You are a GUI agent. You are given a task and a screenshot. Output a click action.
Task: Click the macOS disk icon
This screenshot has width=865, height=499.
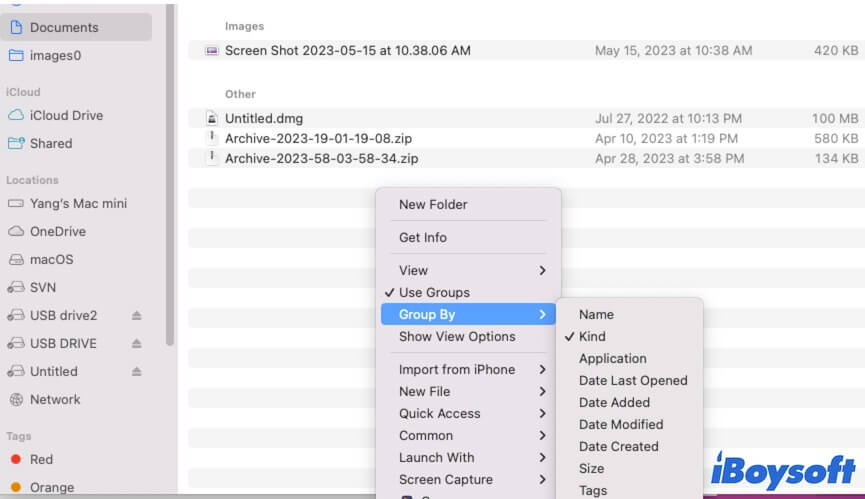[16, 259]
